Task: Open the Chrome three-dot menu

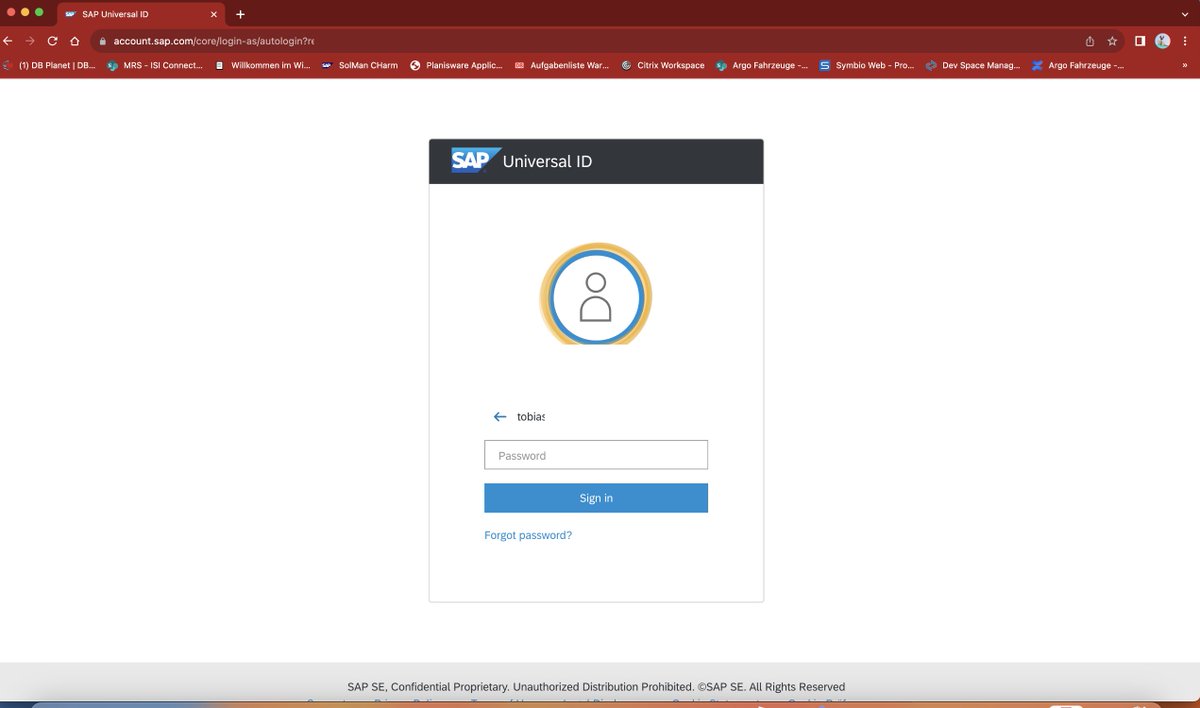Action: tap(1186, 41)
